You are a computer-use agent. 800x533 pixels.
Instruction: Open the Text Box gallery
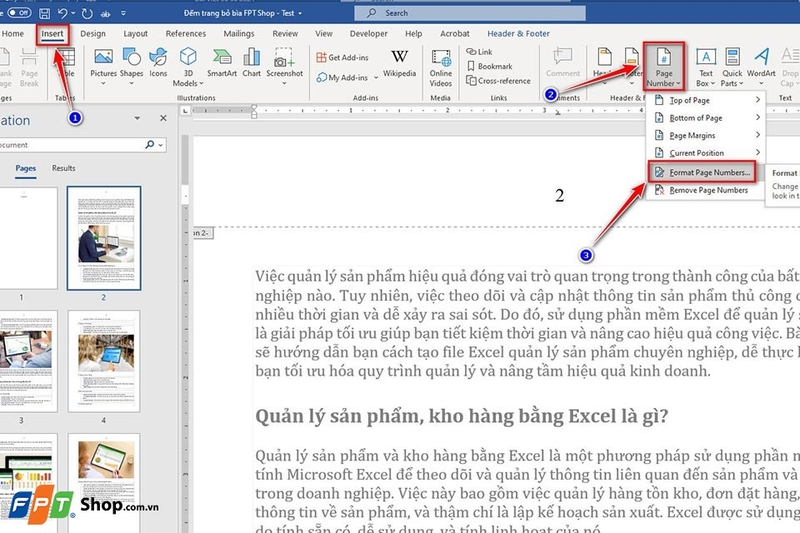[x=706, y=67]
